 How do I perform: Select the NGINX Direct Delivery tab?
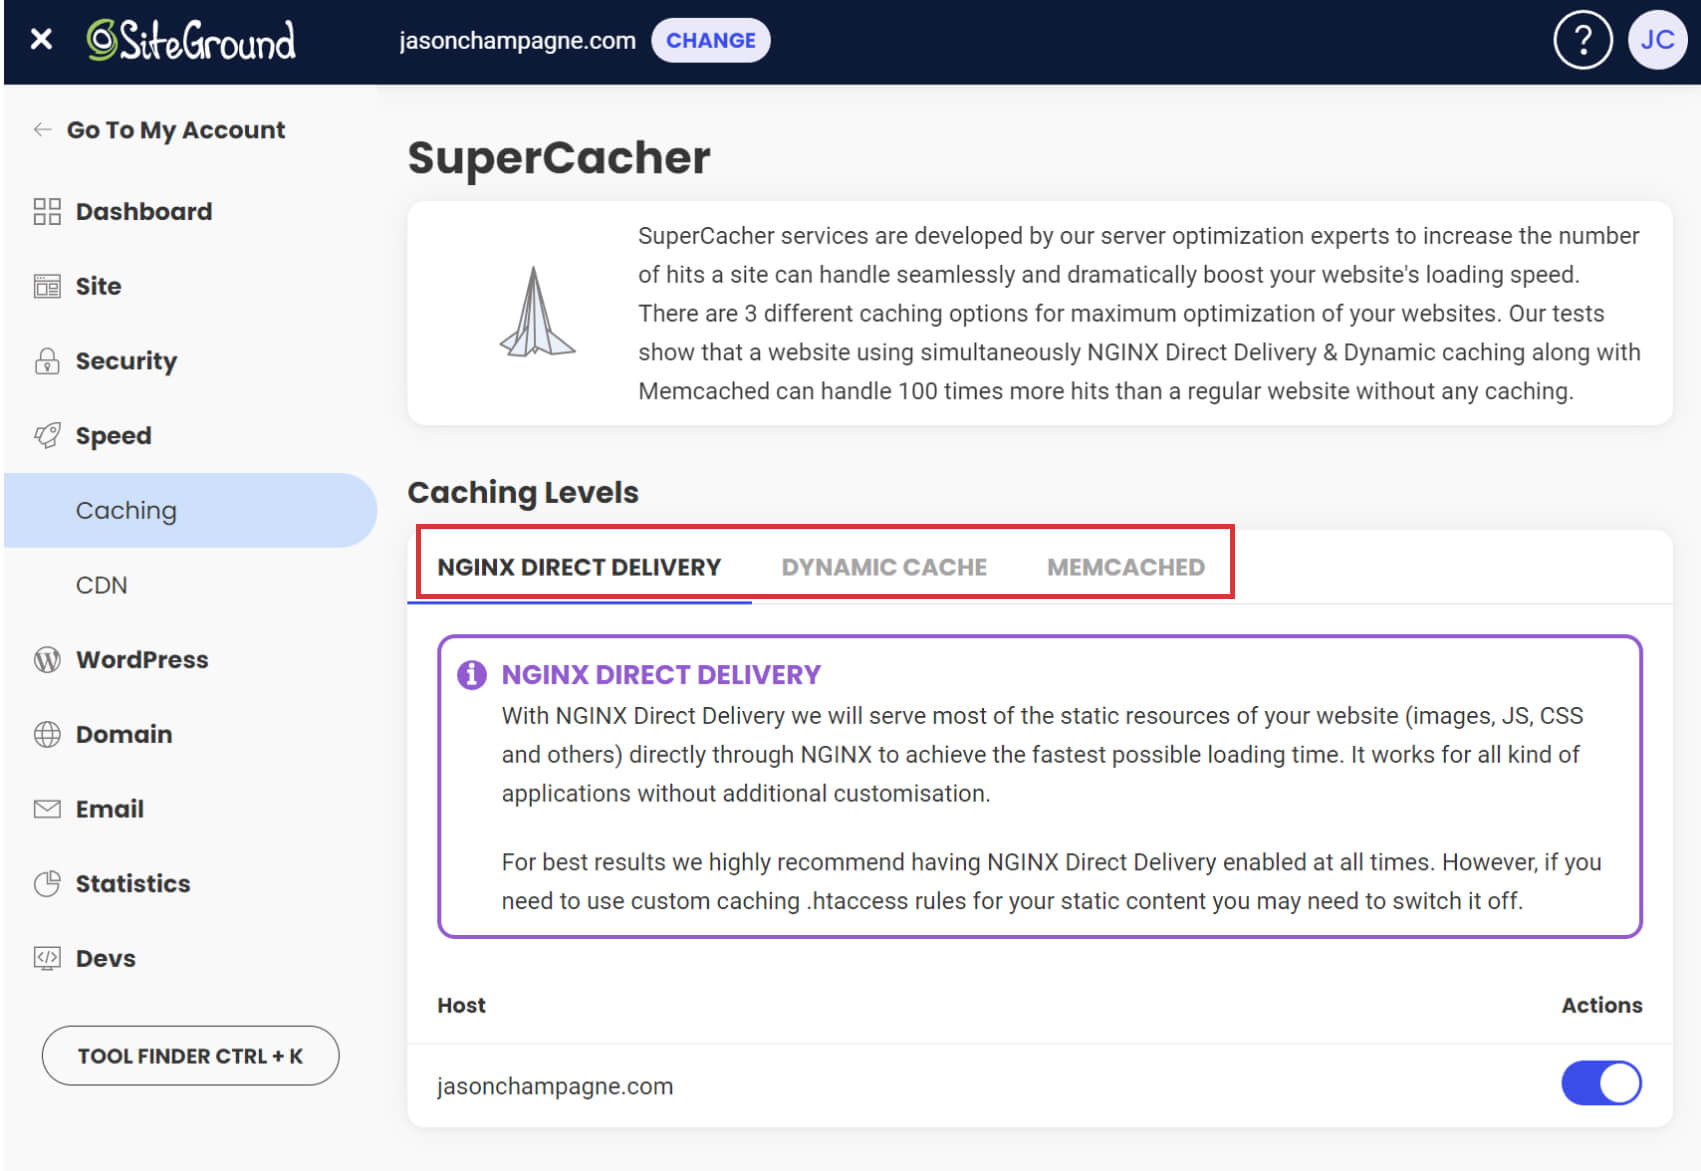(579, 567)
